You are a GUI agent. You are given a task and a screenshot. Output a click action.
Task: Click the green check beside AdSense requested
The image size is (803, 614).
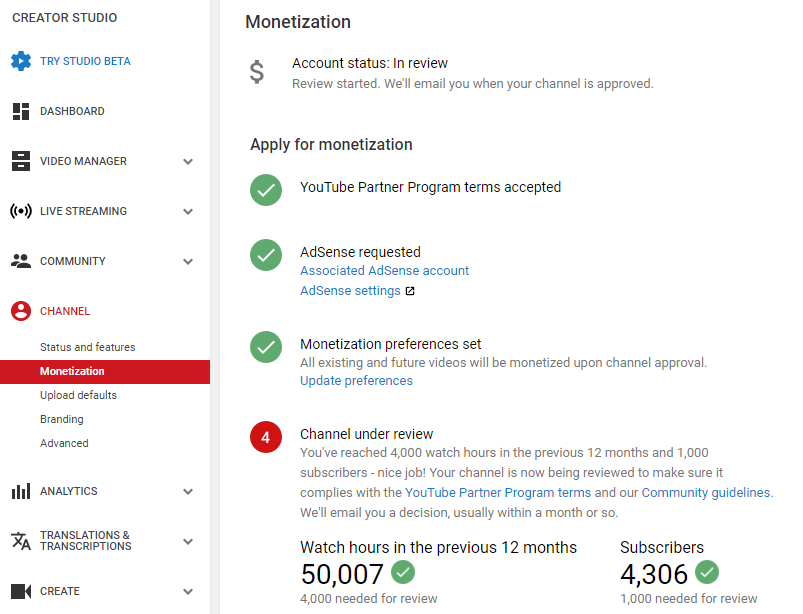click(x=266, y=255)
